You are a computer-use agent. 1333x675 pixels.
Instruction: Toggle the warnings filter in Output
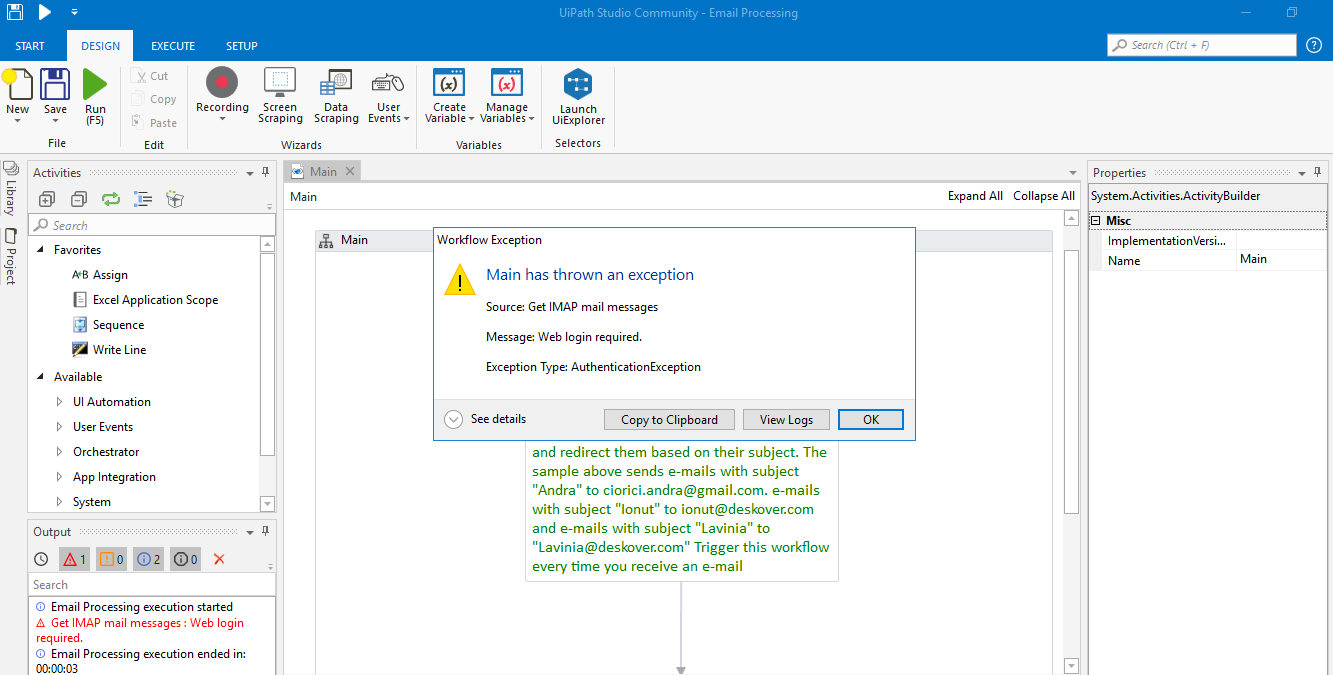(111, 558)
